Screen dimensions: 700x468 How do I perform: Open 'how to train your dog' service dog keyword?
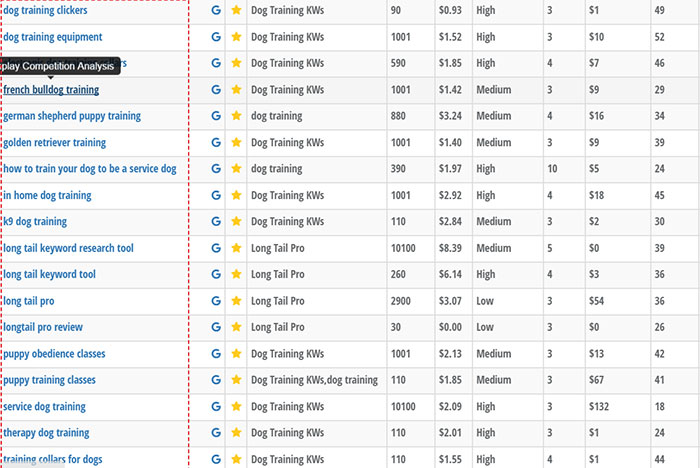(x=90, y=169)
